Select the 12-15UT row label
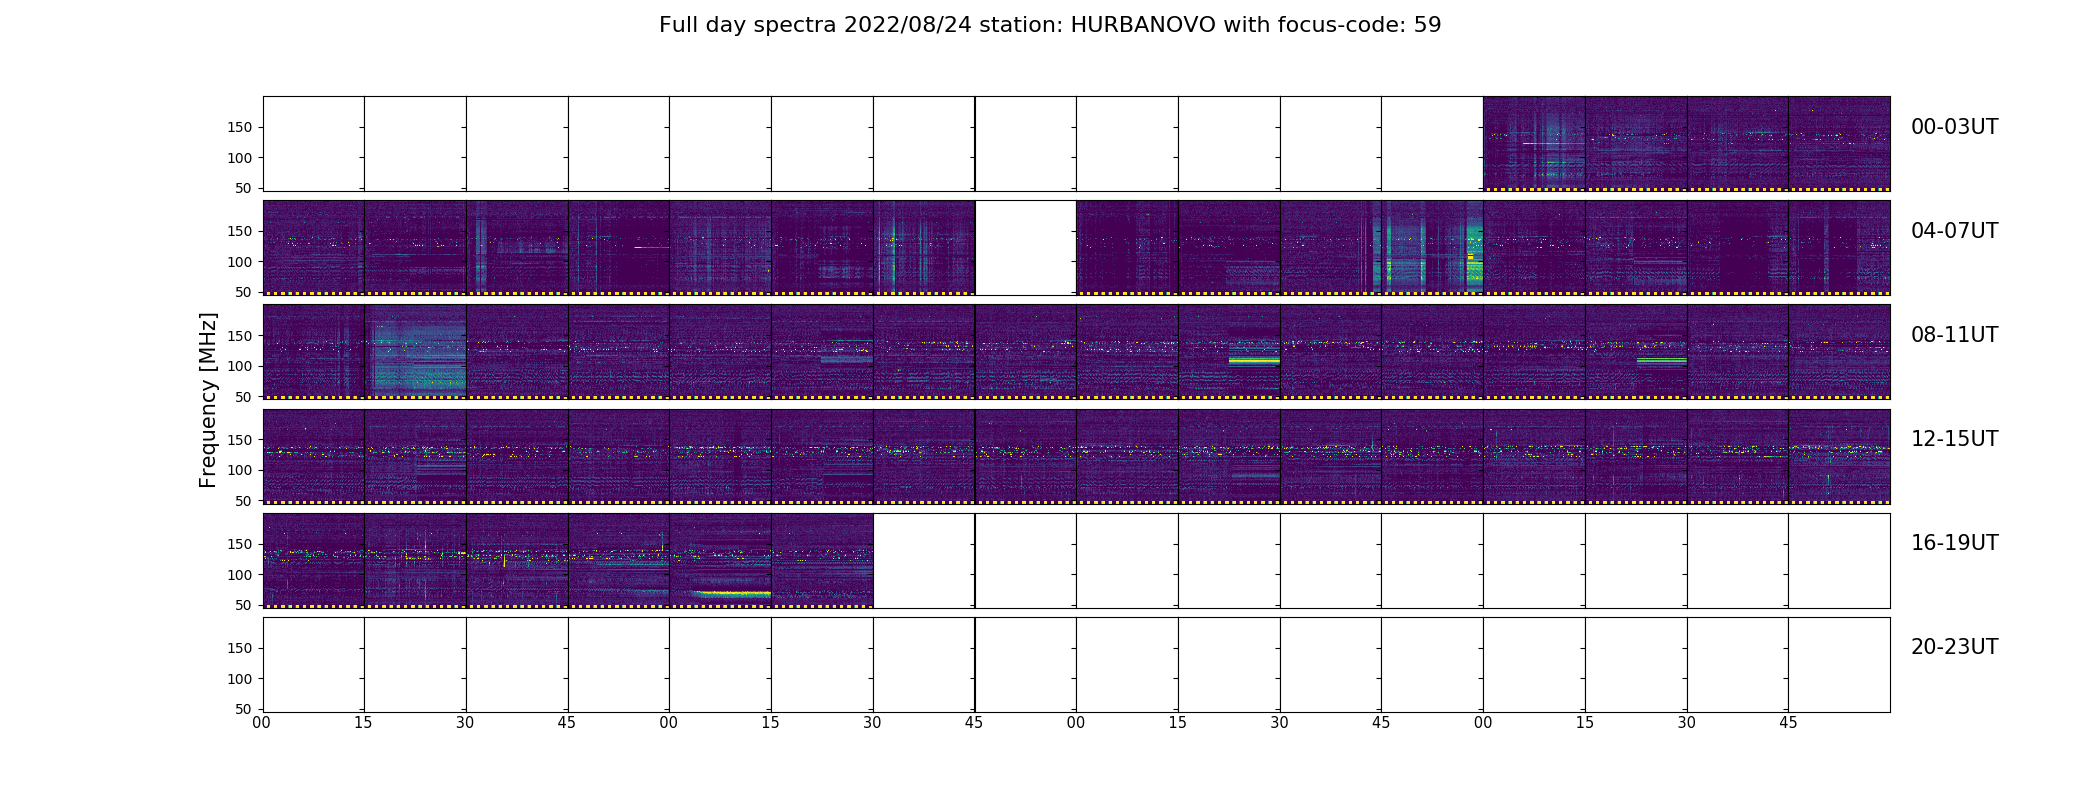This screenshot has height=800, width=2100. (x=1954, y=439)
